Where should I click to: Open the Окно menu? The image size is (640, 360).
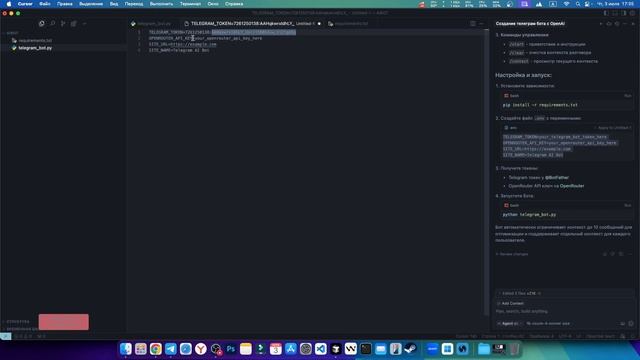(213, 4)
